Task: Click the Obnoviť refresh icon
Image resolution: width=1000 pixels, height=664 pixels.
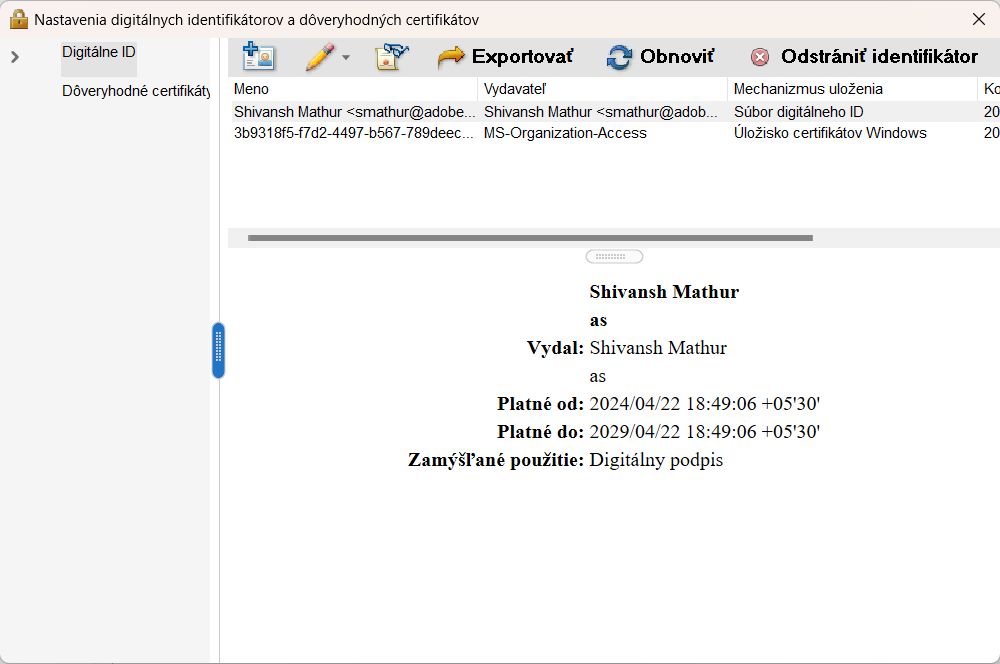Action: (621, 57)
